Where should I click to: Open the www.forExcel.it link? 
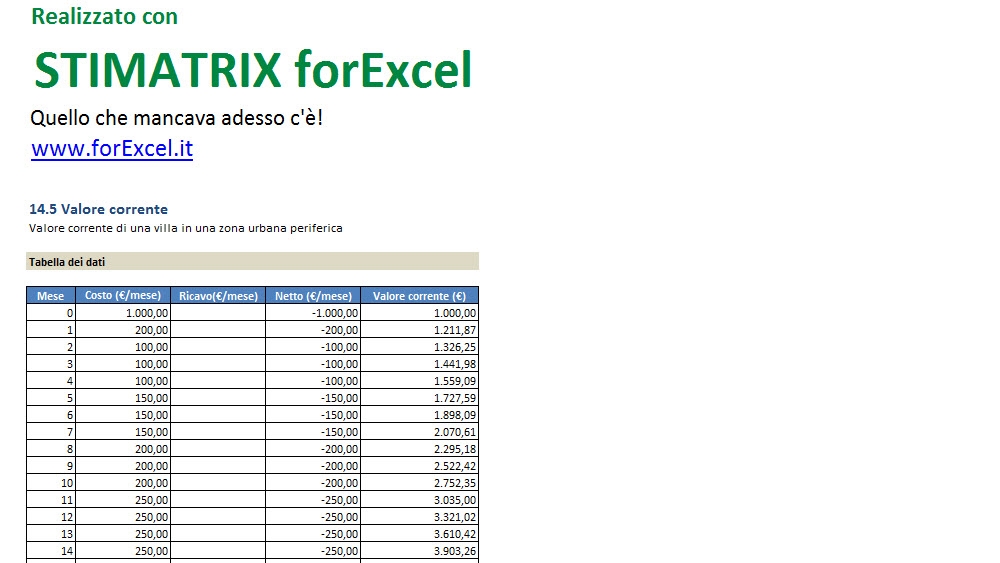(x=112, y=149)
